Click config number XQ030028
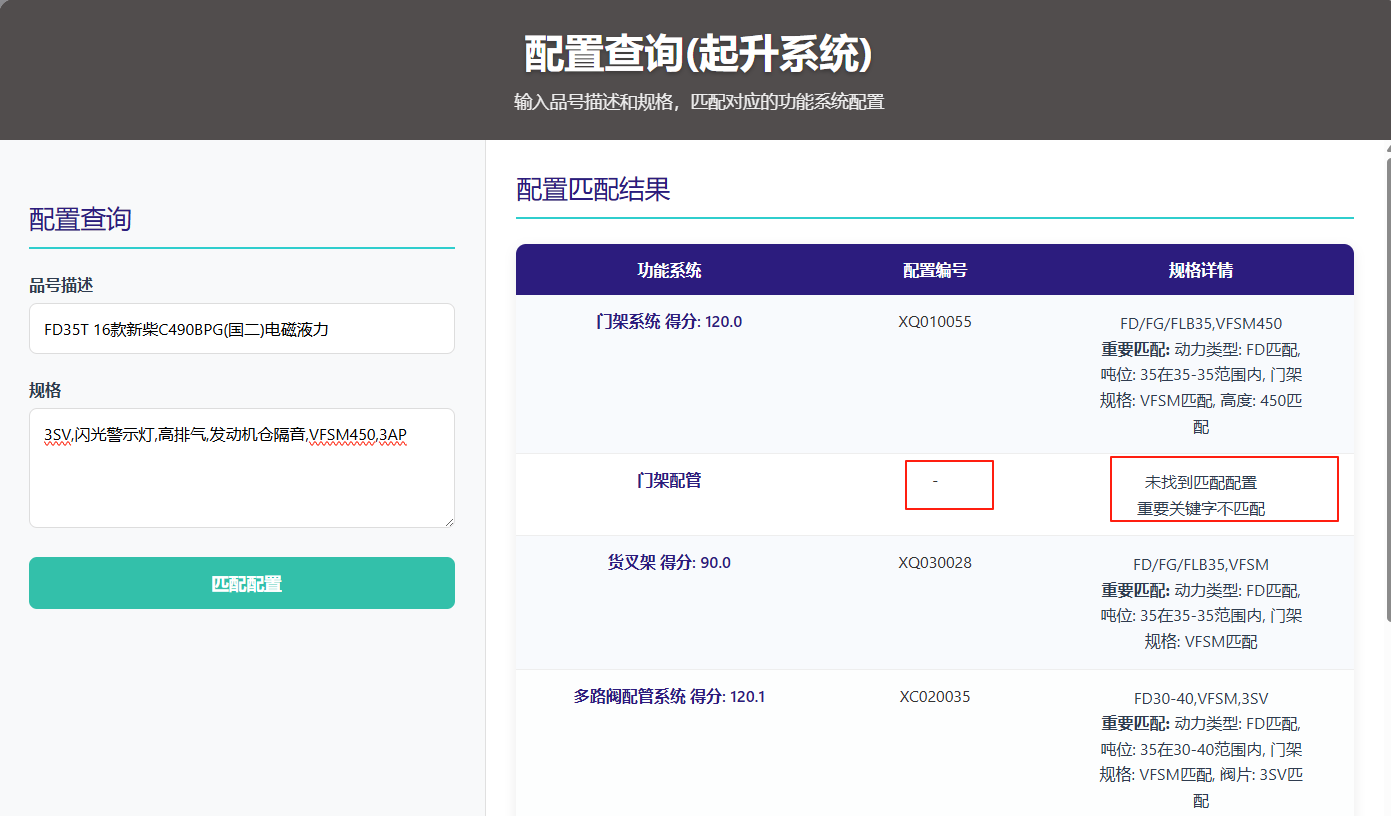Viewport: 1391px width, 816px height. coord(934,563)
